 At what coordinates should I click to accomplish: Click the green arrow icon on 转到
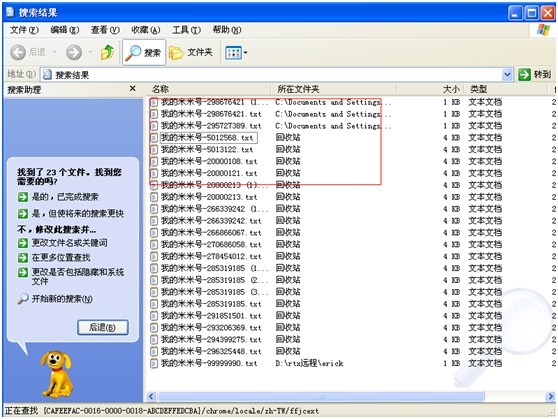524,75
